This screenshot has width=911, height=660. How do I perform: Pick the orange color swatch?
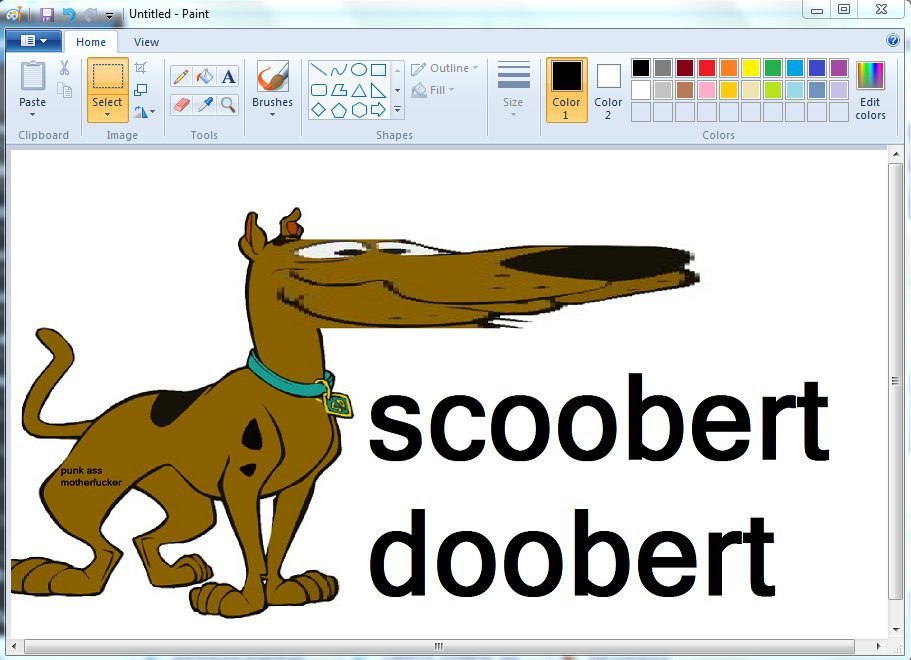(729, 68)
